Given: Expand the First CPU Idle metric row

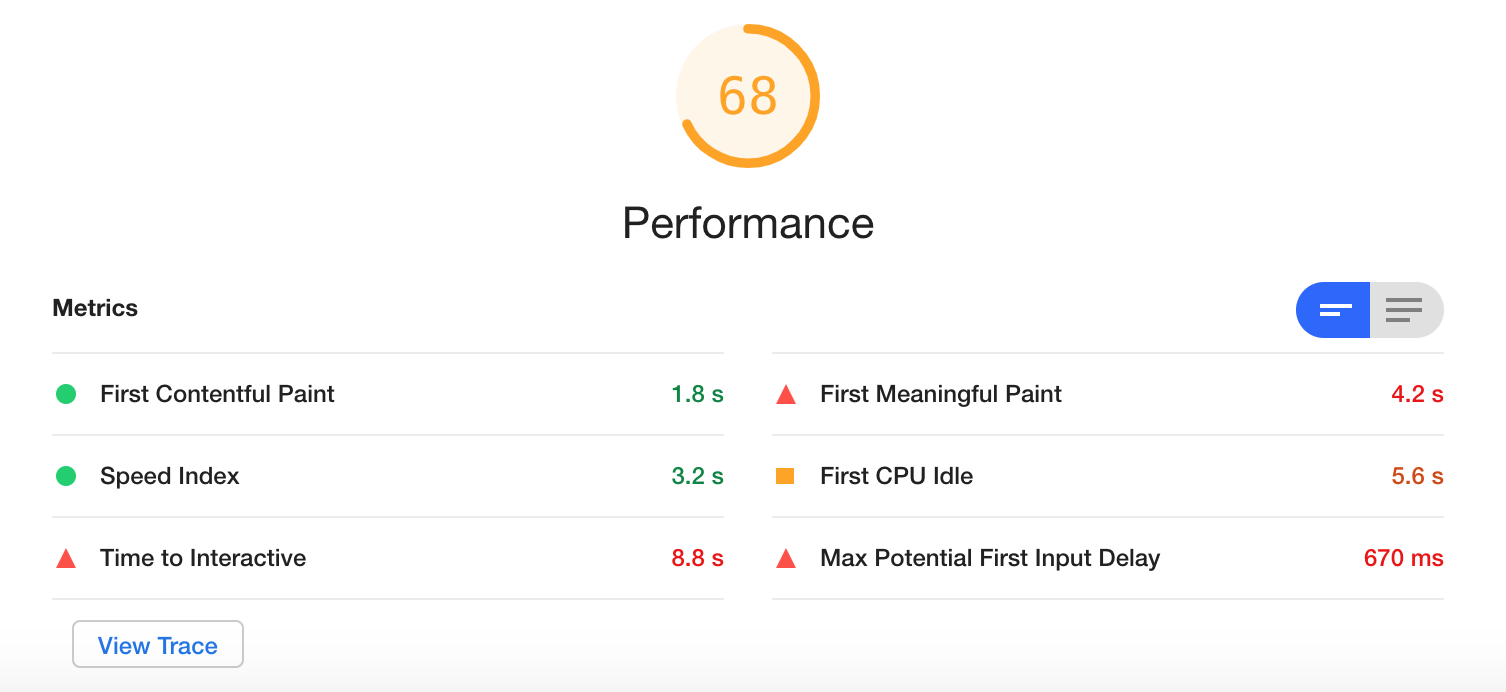Looking at the screenshot, I should pos(896,476).
